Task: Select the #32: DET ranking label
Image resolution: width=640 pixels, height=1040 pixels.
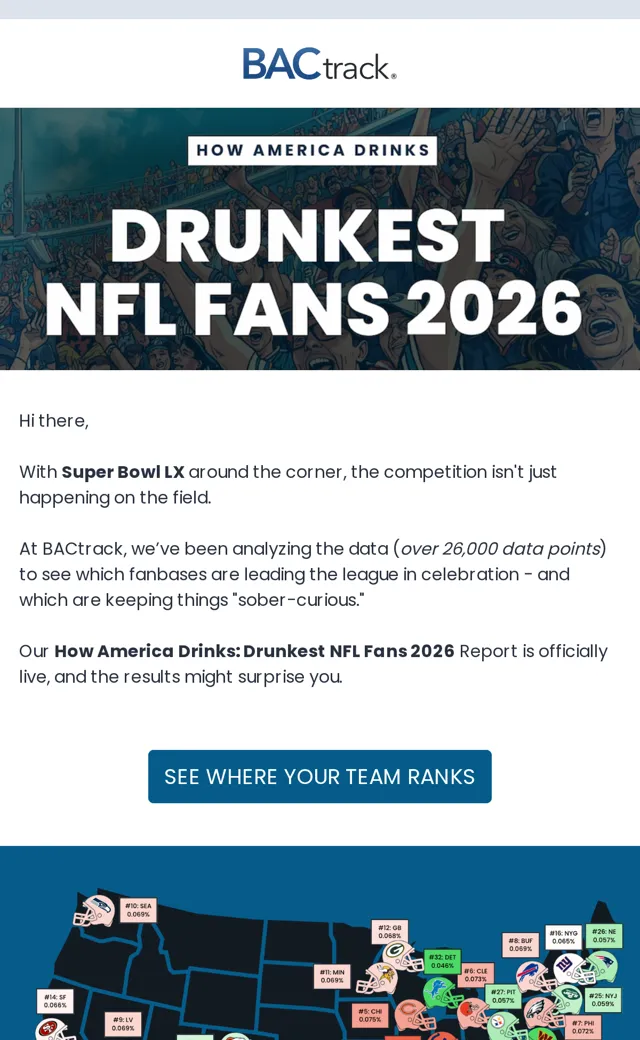Action: coord(442,961)
